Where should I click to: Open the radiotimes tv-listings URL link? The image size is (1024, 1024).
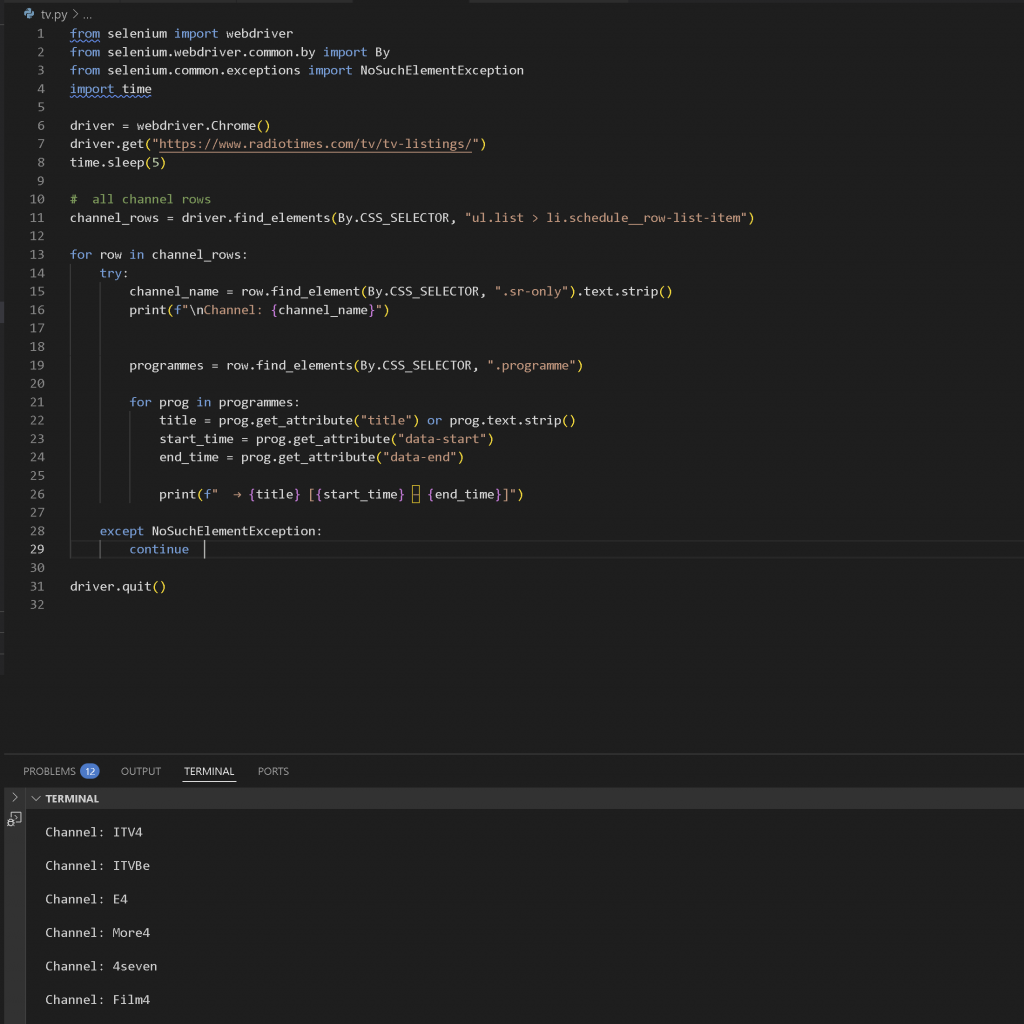coord(315,144)
